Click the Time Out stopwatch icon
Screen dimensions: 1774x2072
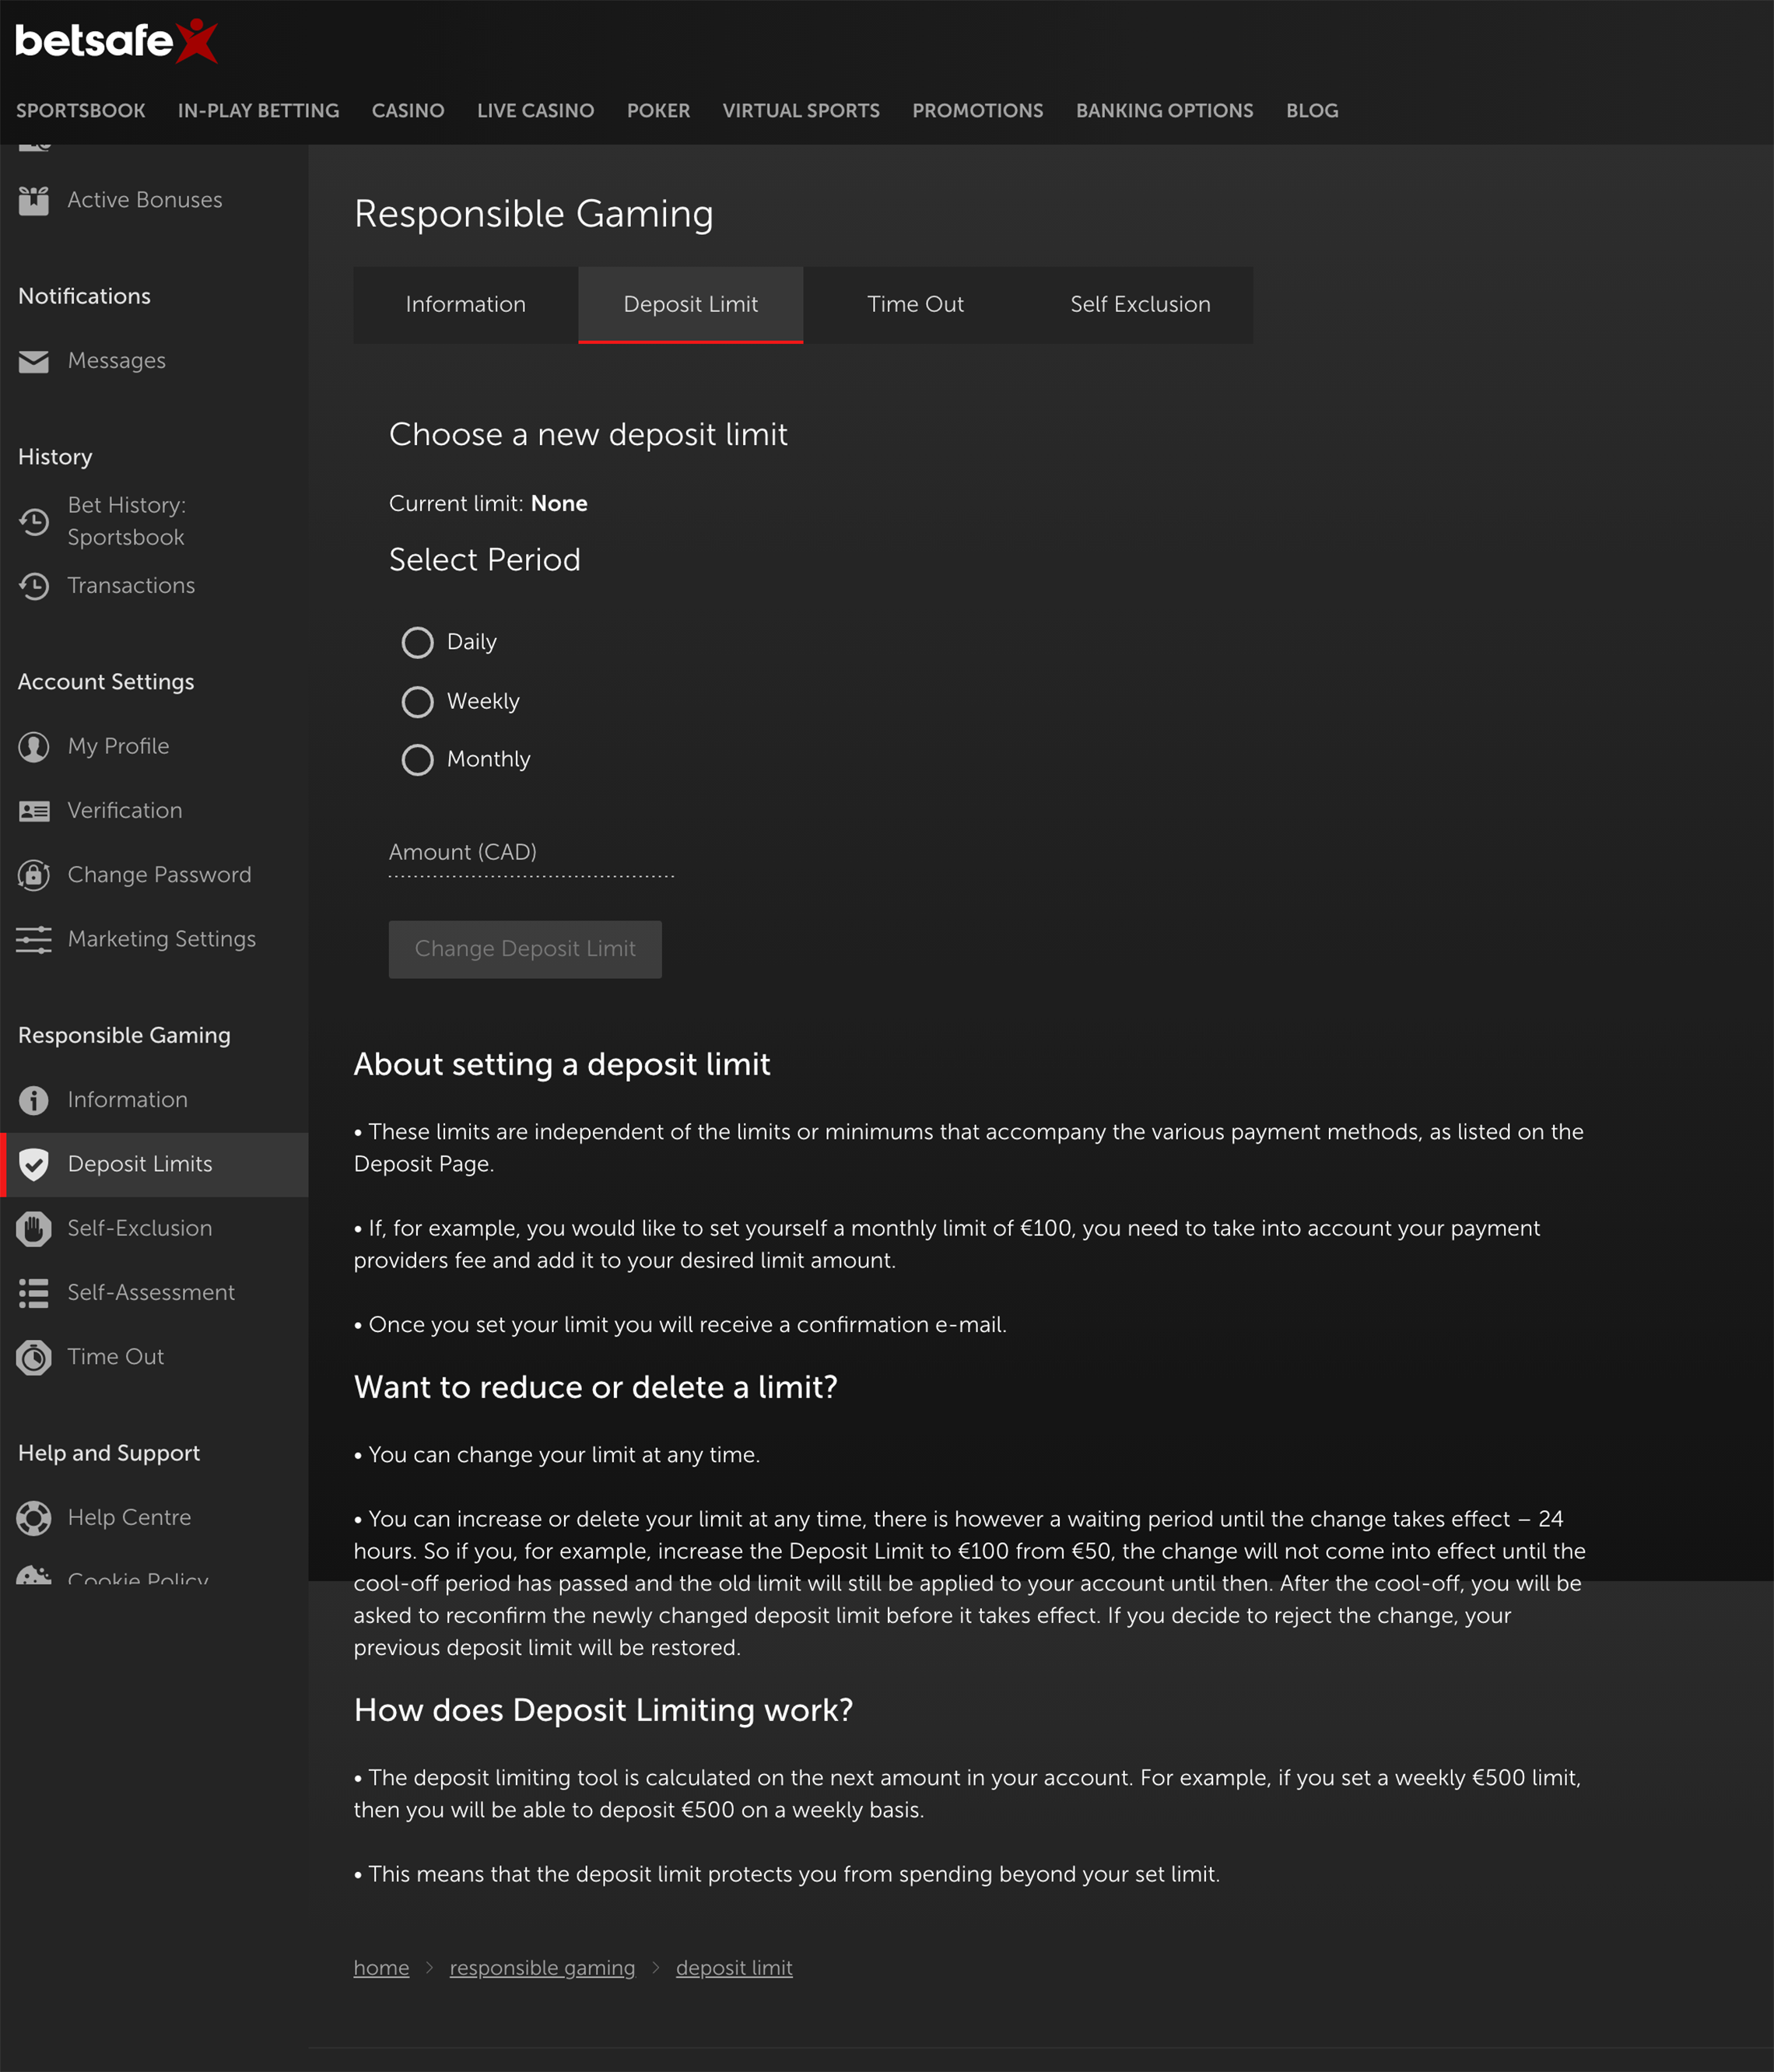[x=33, y=1357]
